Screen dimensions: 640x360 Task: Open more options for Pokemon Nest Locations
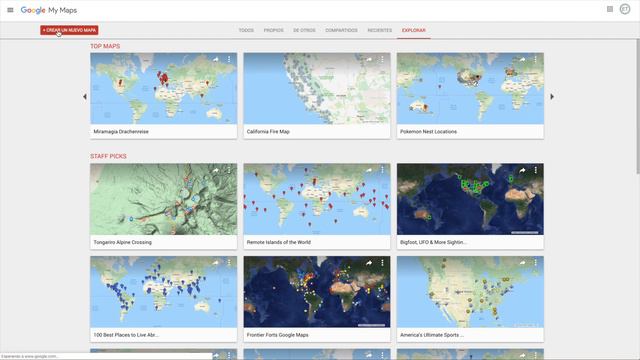[x=536, y=60]
